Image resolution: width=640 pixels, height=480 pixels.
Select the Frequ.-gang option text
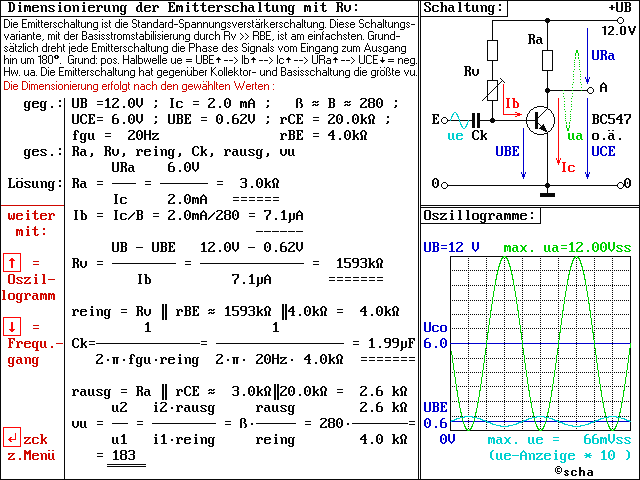click(x=34, y=351)
